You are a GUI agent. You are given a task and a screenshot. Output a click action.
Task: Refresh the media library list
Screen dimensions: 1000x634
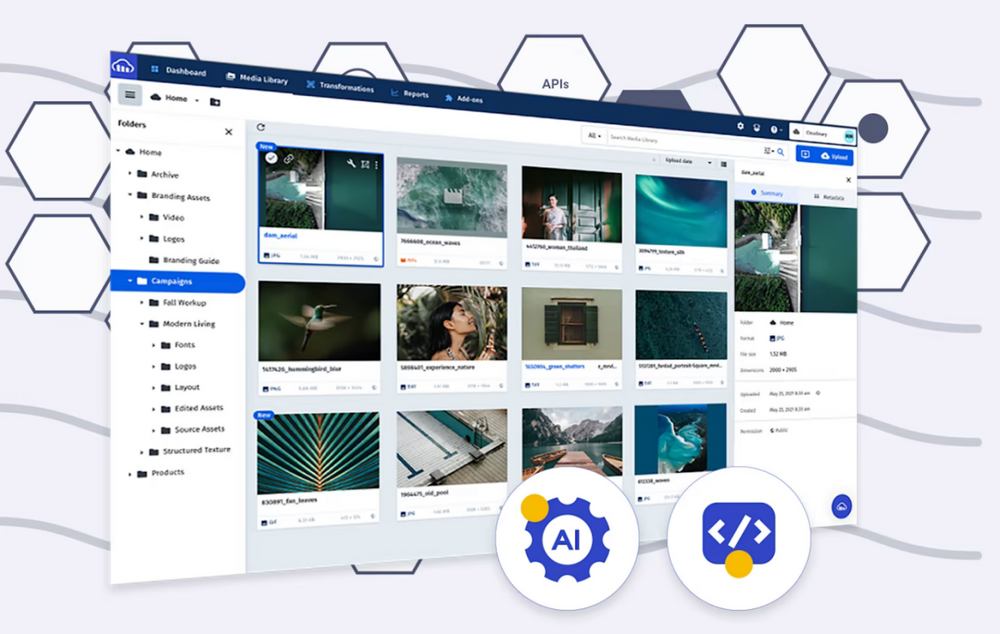click(261, 127)
